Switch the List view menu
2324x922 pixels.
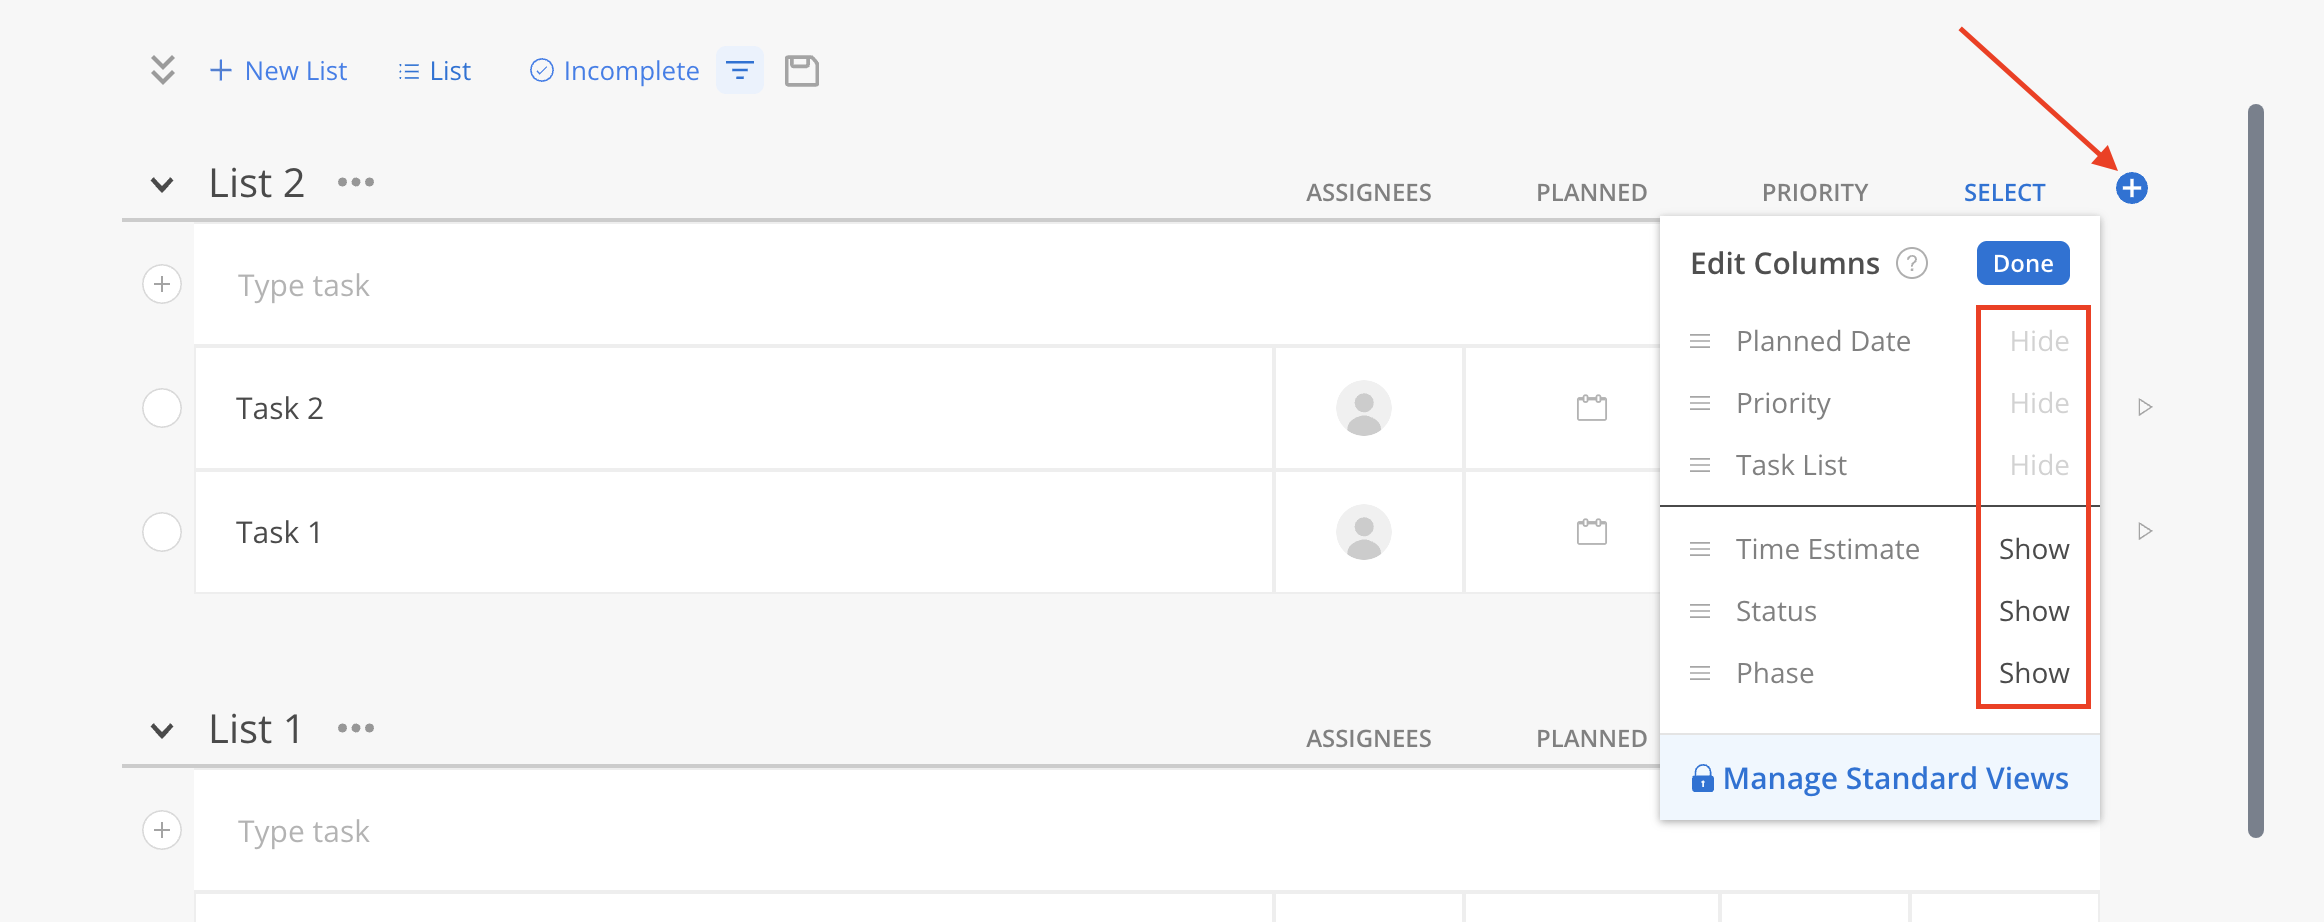coord(435,71)
